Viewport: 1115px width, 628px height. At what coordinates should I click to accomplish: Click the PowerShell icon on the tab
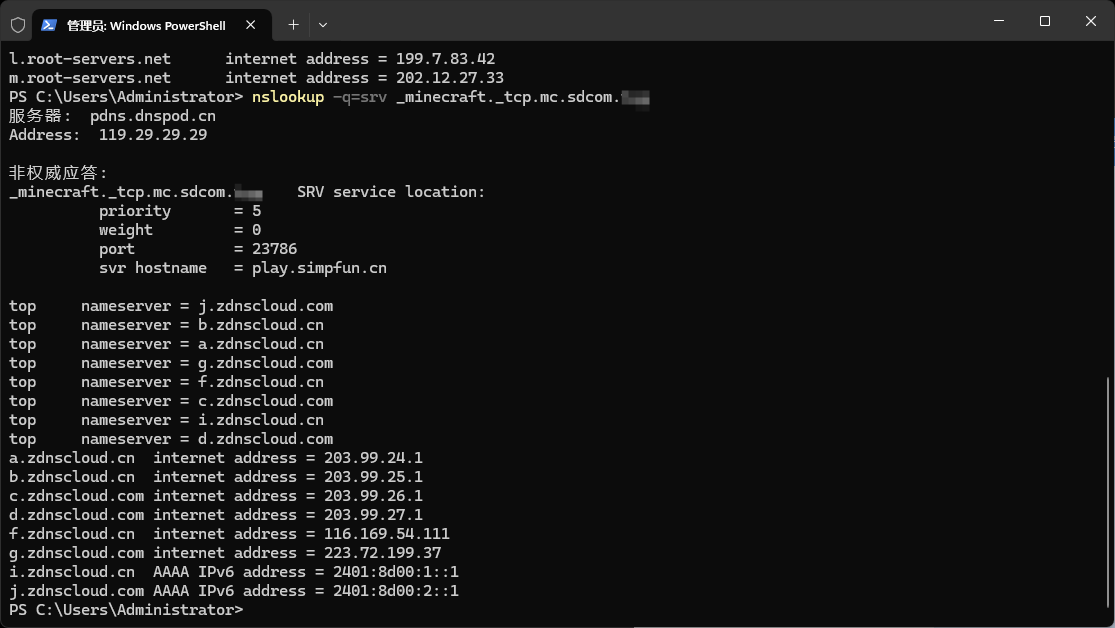click(x=48, y=26)
